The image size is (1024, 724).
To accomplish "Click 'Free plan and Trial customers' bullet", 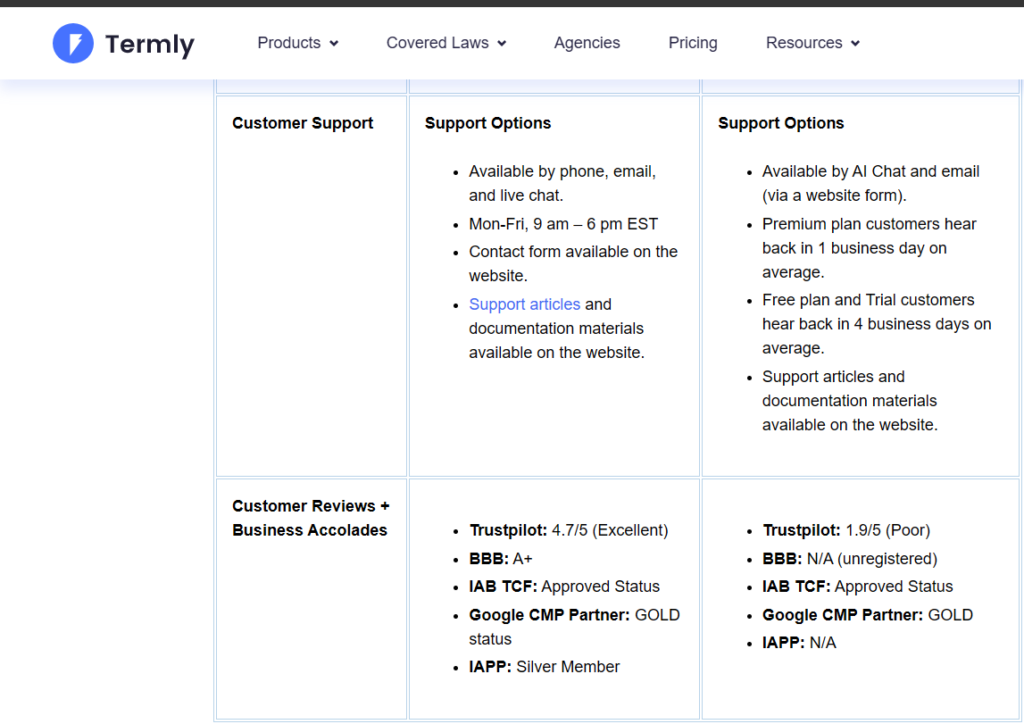I will pyautogui.click(x=876, y=324).
